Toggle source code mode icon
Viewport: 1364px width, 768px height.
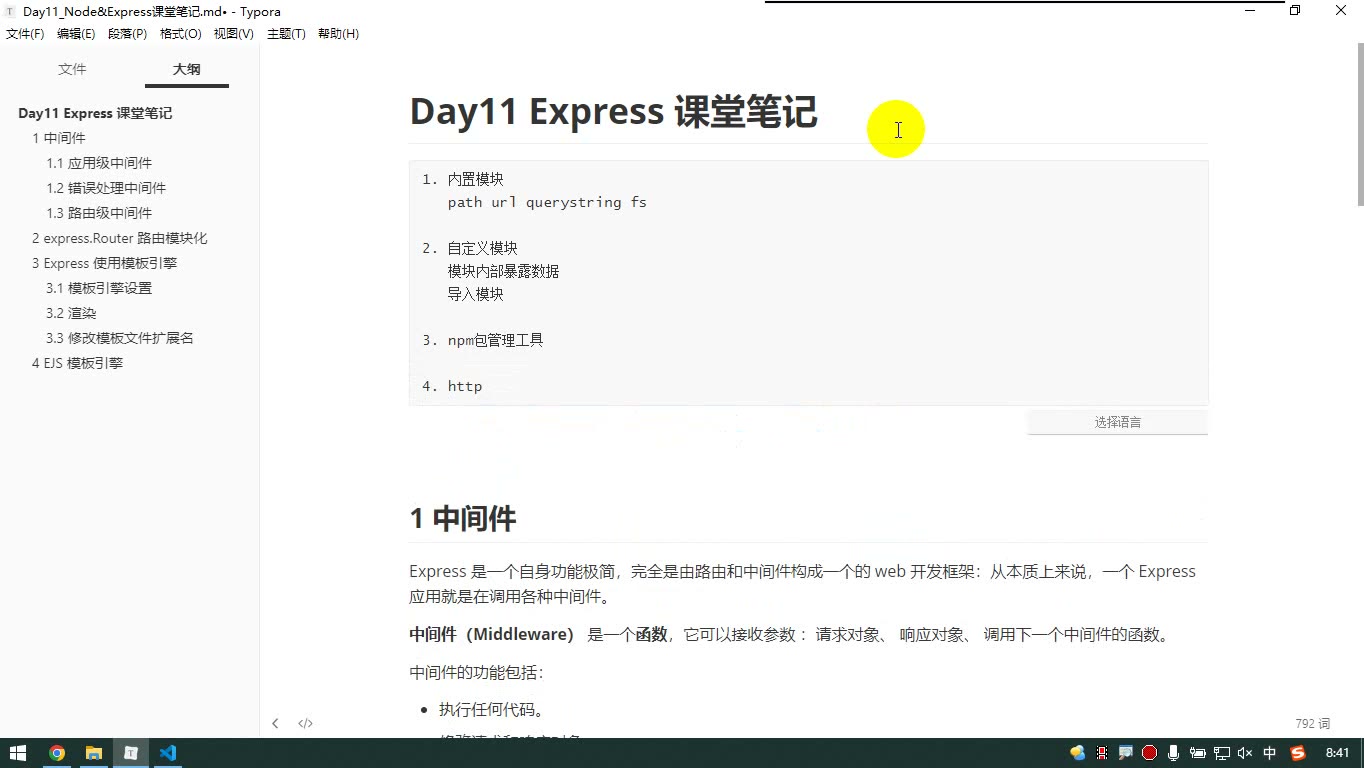coord(305,723)
